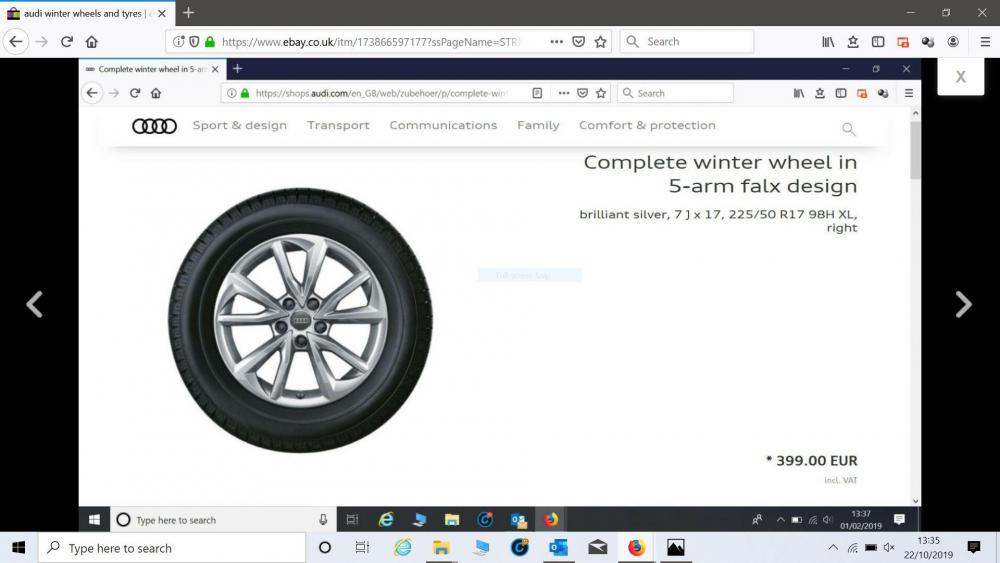The height and width of the screenshot is (563, 1000).
Task: Bookmark Audi page with inner star icon
Action: click(601, 93)
